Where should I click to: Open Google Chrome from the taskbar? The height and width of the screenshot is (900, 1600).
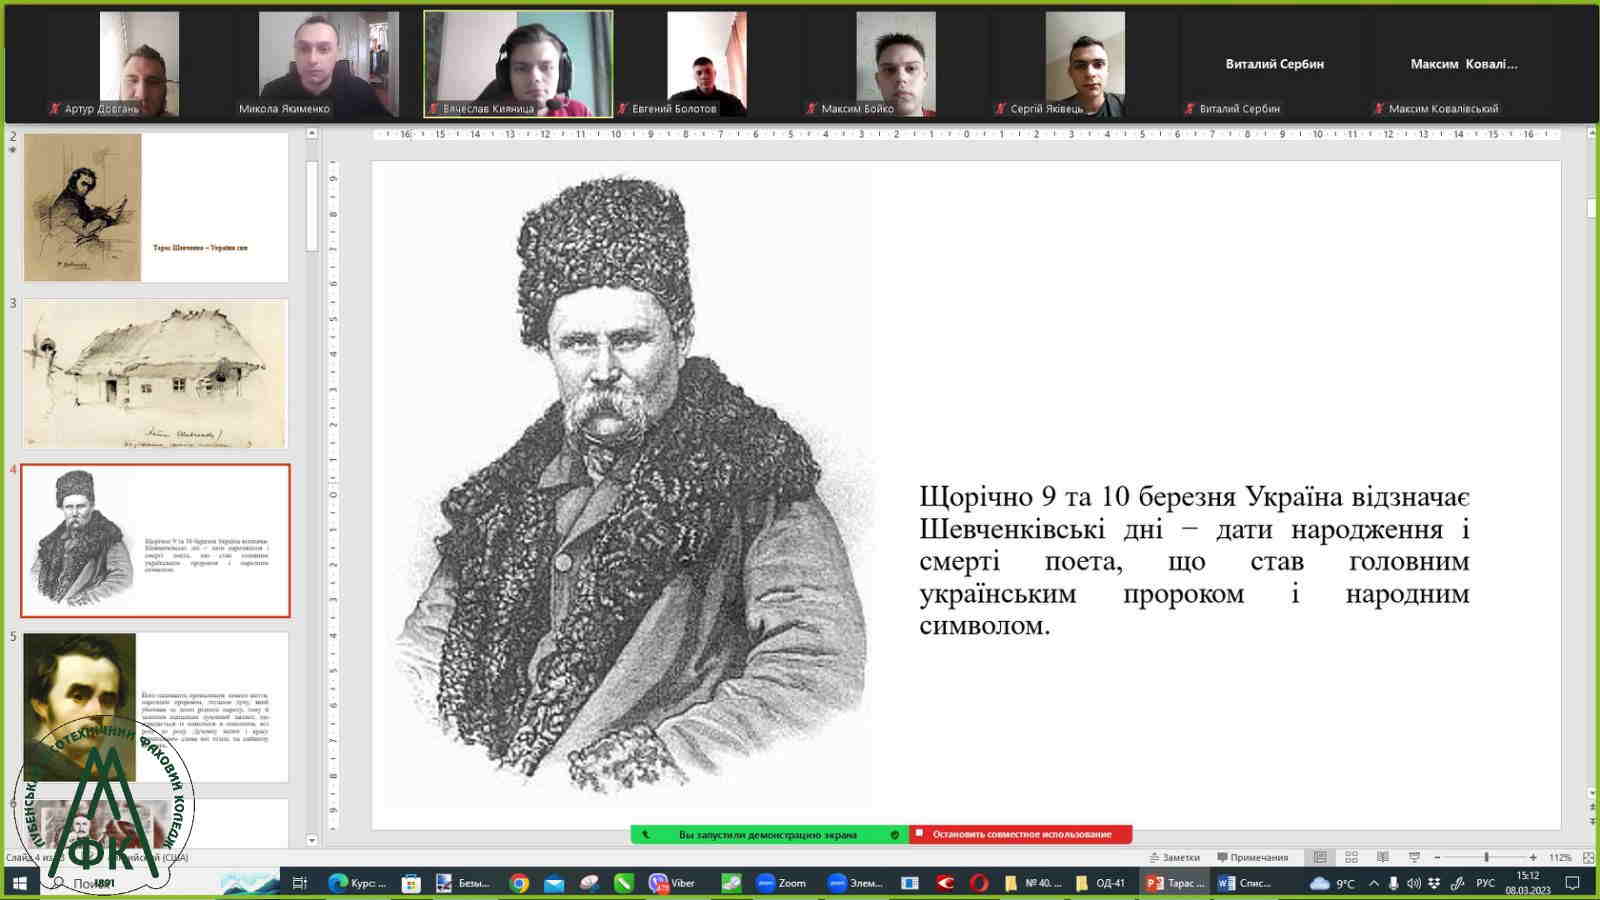tap(518, 883)
